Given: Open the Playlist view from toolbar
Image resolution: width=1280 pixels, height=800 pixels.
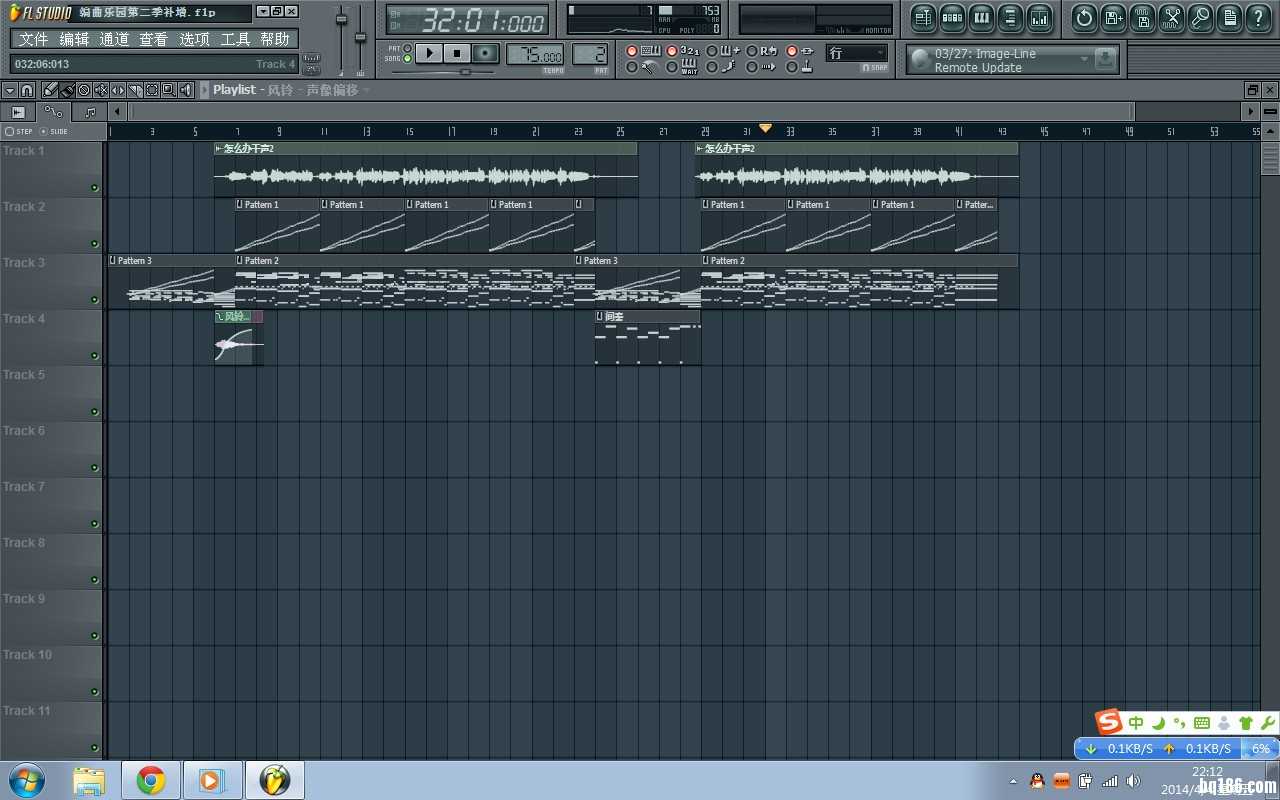Looking at the screenshot, I should coord(922,17).
